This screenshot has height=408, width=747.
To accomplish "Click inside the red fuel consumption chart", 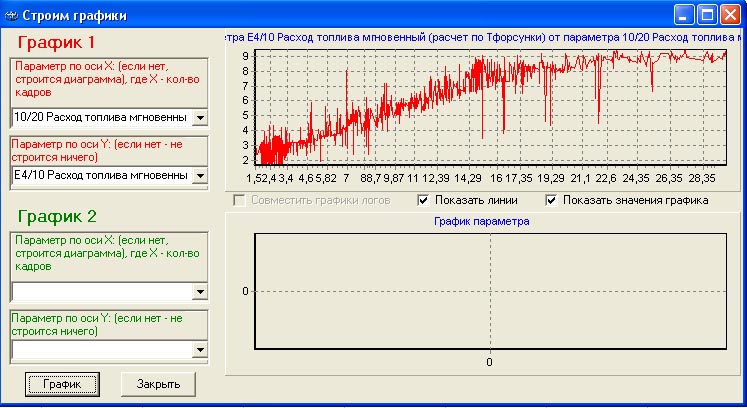I will pos(490,107).
